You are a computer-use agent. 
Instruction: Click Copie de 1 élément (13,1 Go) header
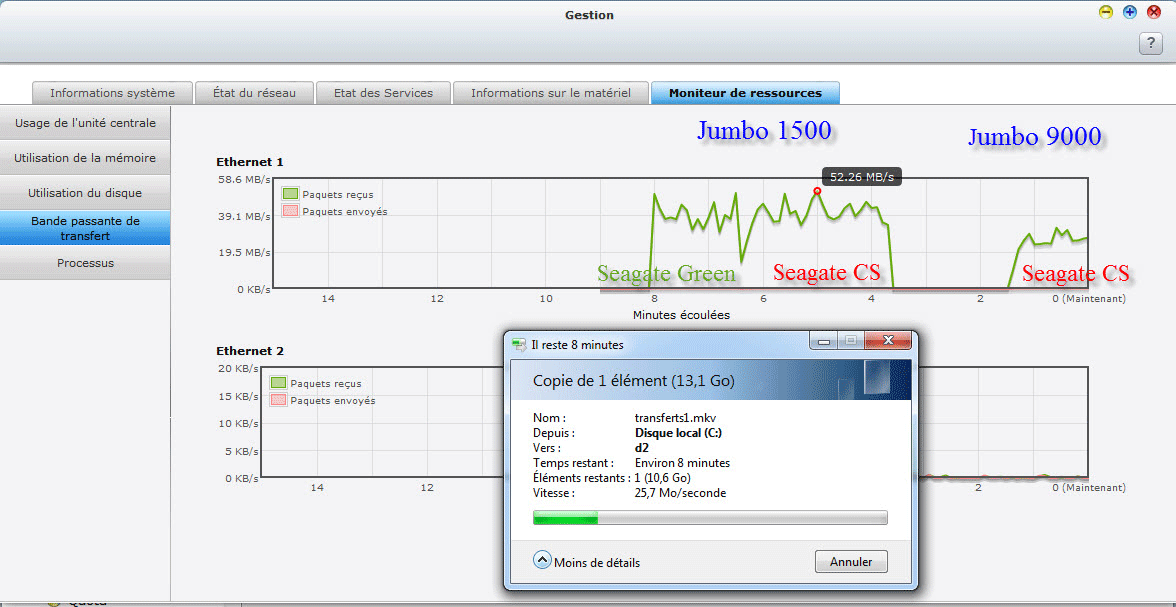coord(634,381)
